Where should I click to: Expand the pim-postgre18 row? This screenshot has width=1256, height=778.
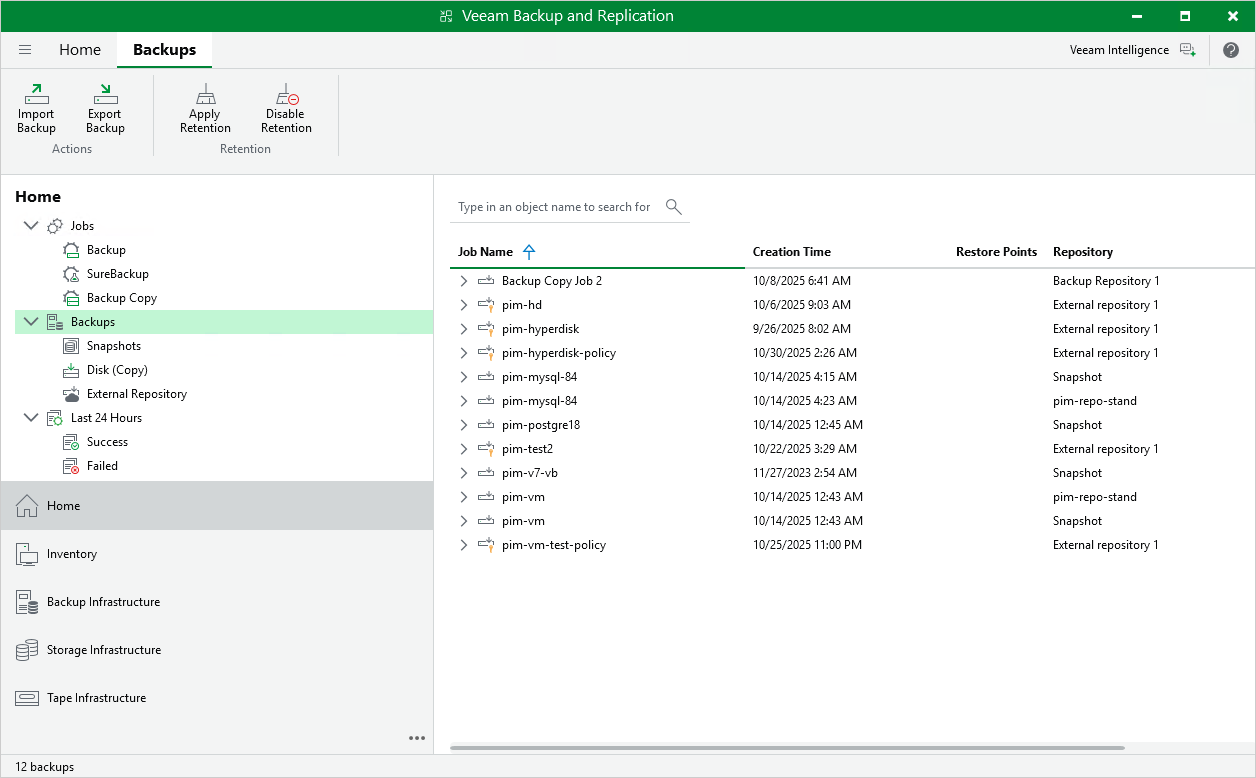coord(463,425)
